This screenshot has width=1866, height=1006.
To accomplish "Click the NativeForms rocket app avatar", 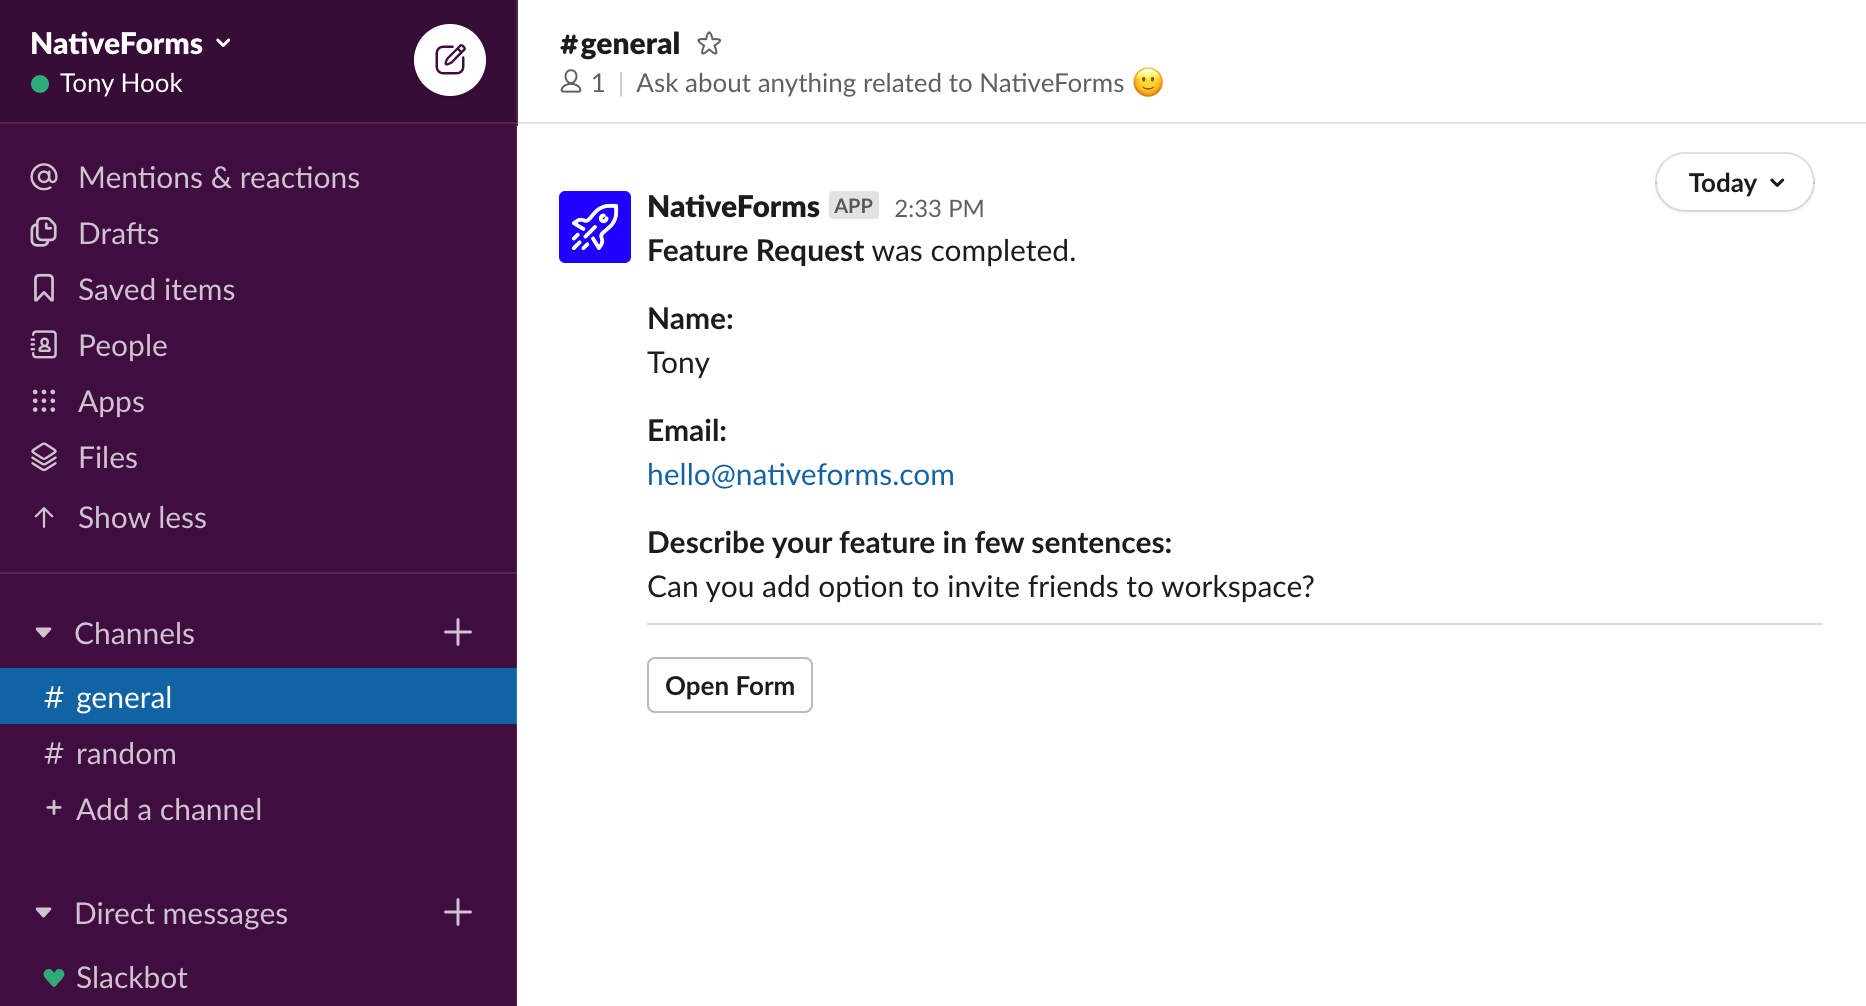I will coord(595,227).
